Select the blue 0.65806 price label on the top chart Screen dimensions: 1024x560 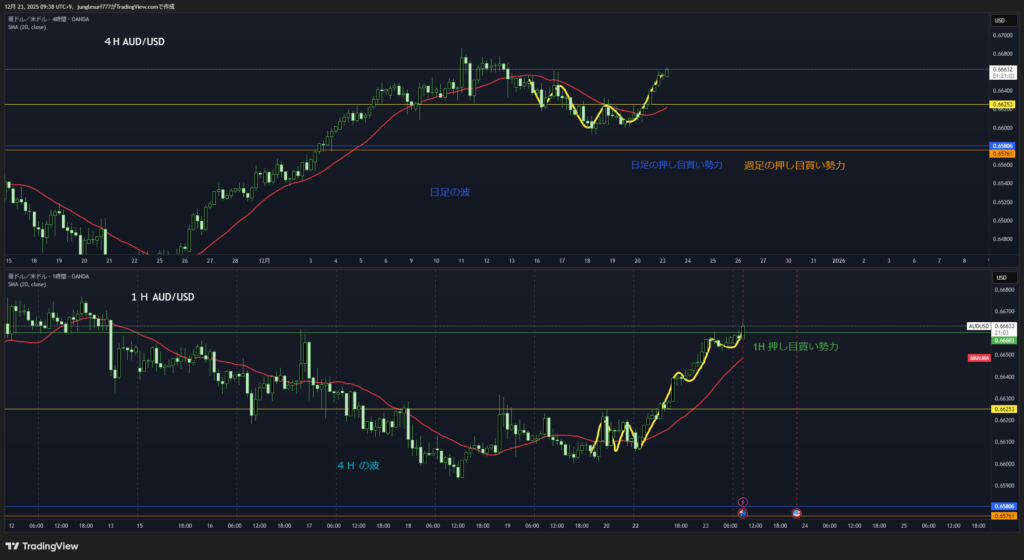(x=1002, y=146)
